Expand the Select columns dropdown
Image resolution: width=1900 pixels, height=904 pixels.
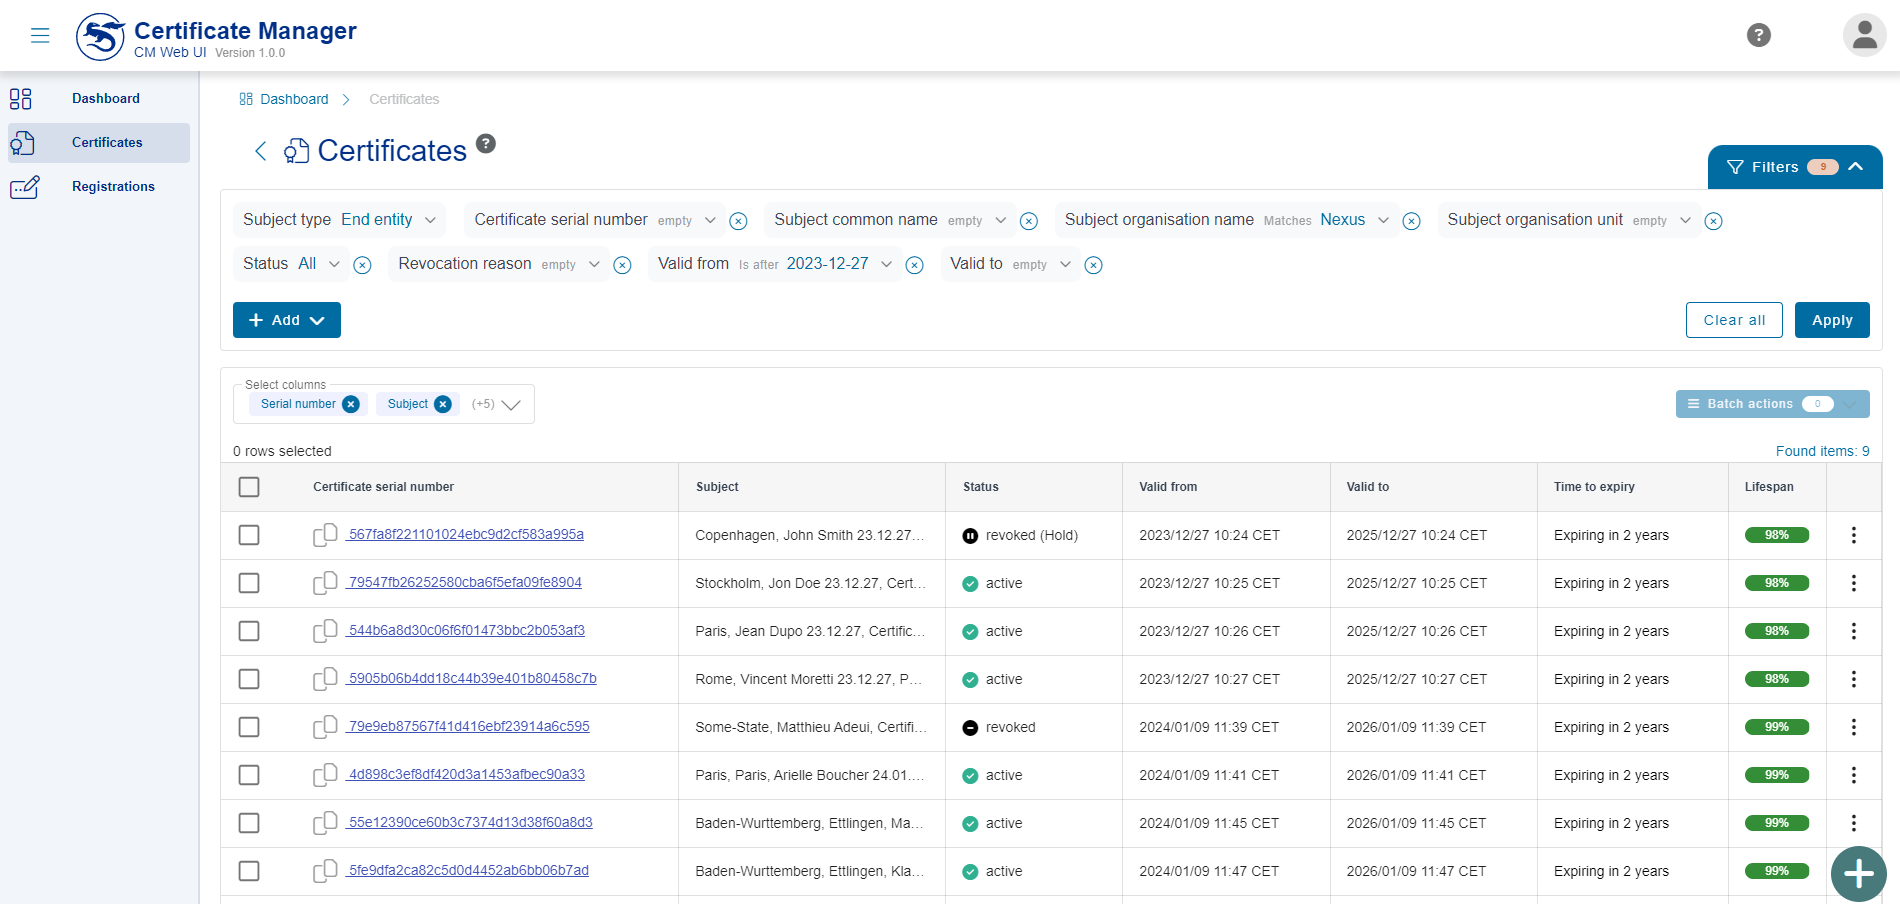[511, 405]
